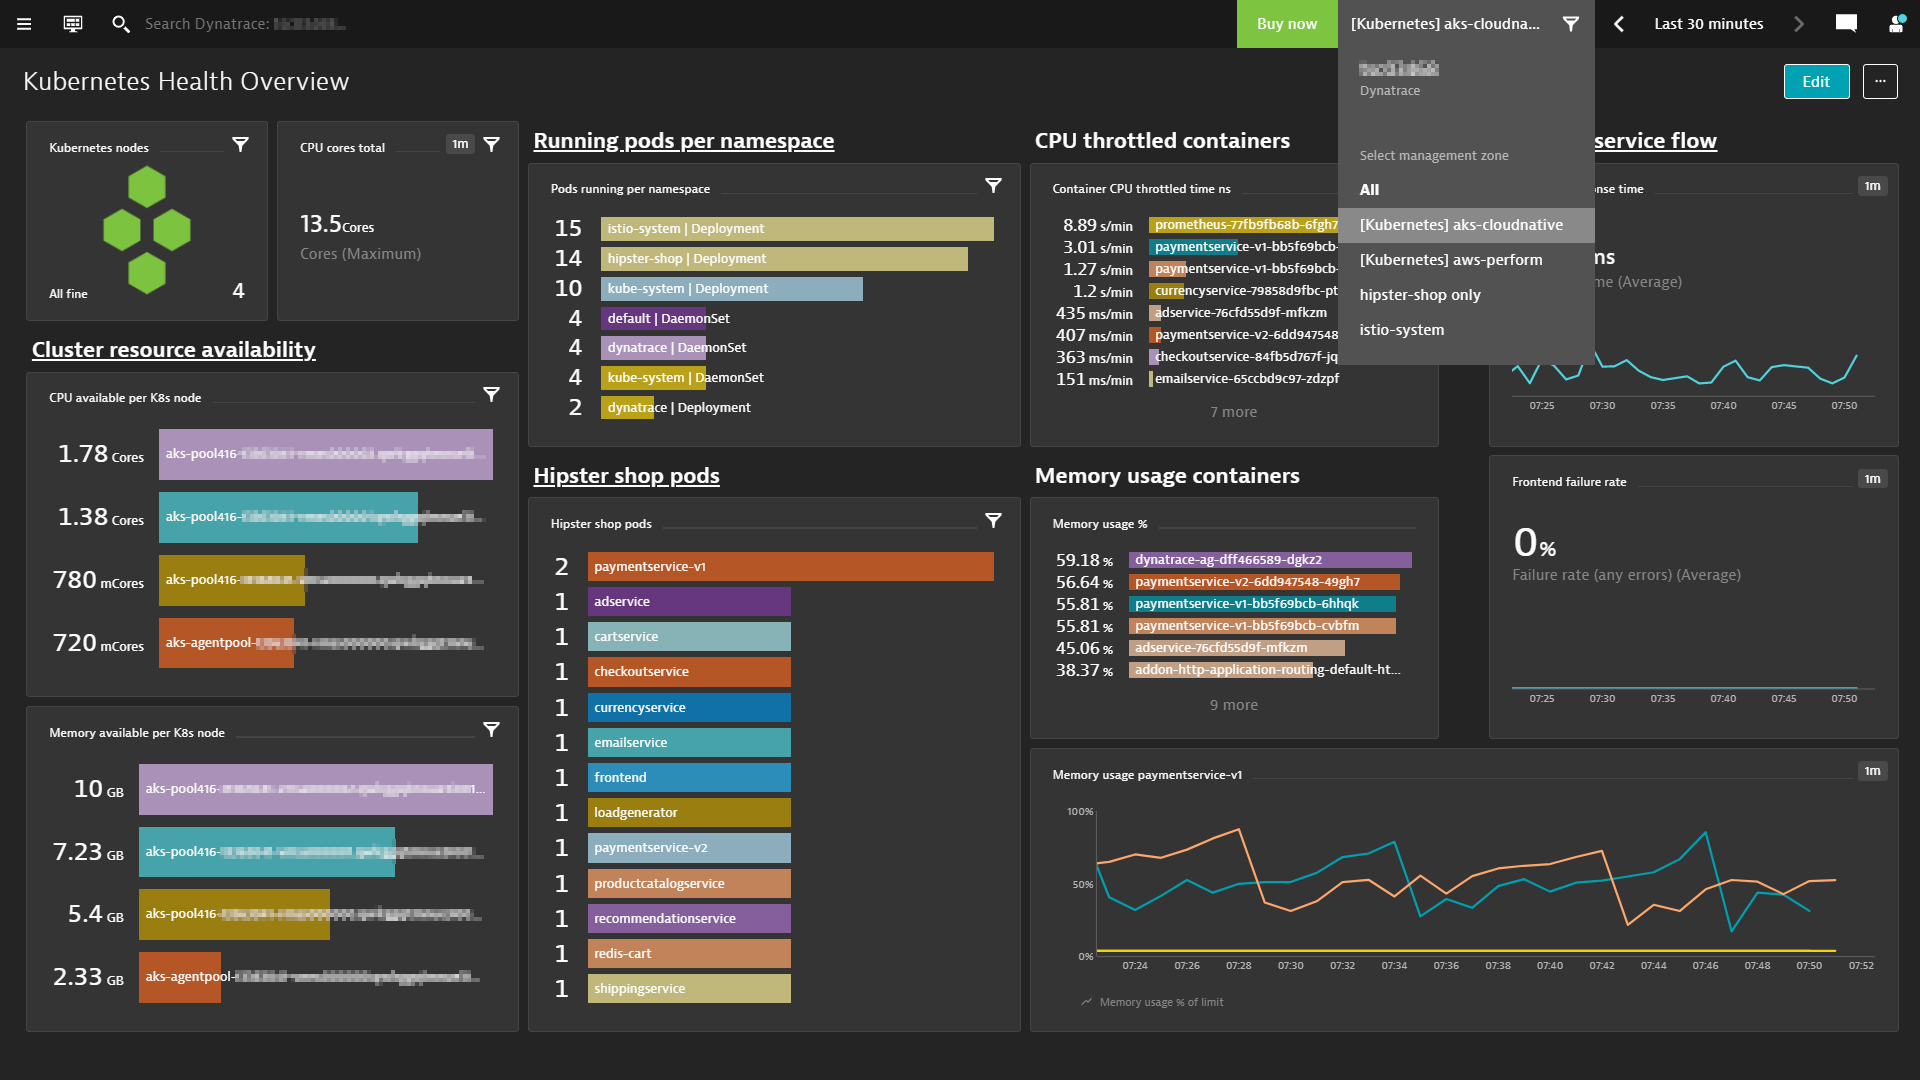Focus the Search Dynatrace field
The width and height of the screenshot is (1920, 1080).
tap(245, 24)
